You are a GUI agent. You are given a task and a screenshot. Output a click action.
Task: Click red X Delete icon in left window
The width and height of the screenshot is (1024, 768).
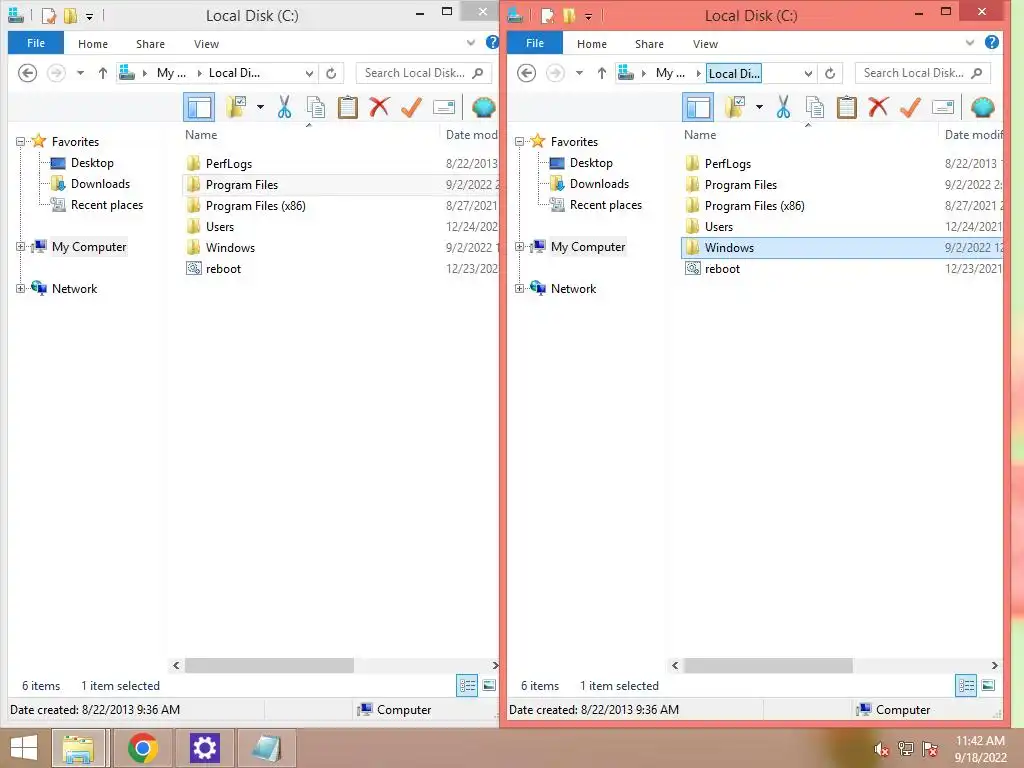click(379, 106)
